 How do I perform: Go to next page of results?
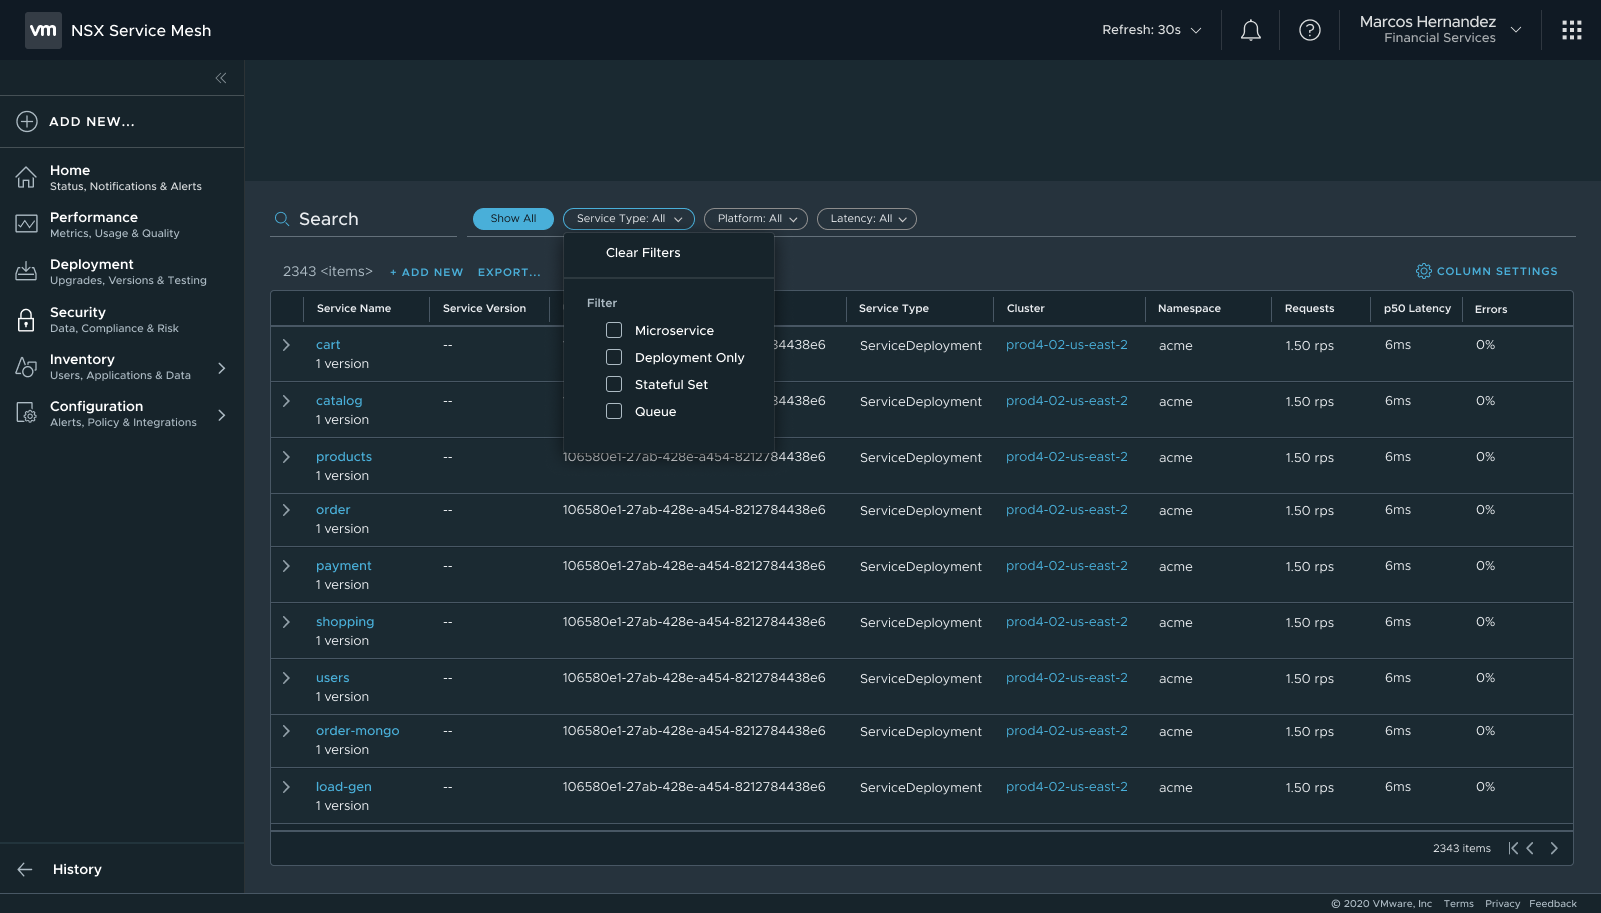click(x=1554, y=848)
